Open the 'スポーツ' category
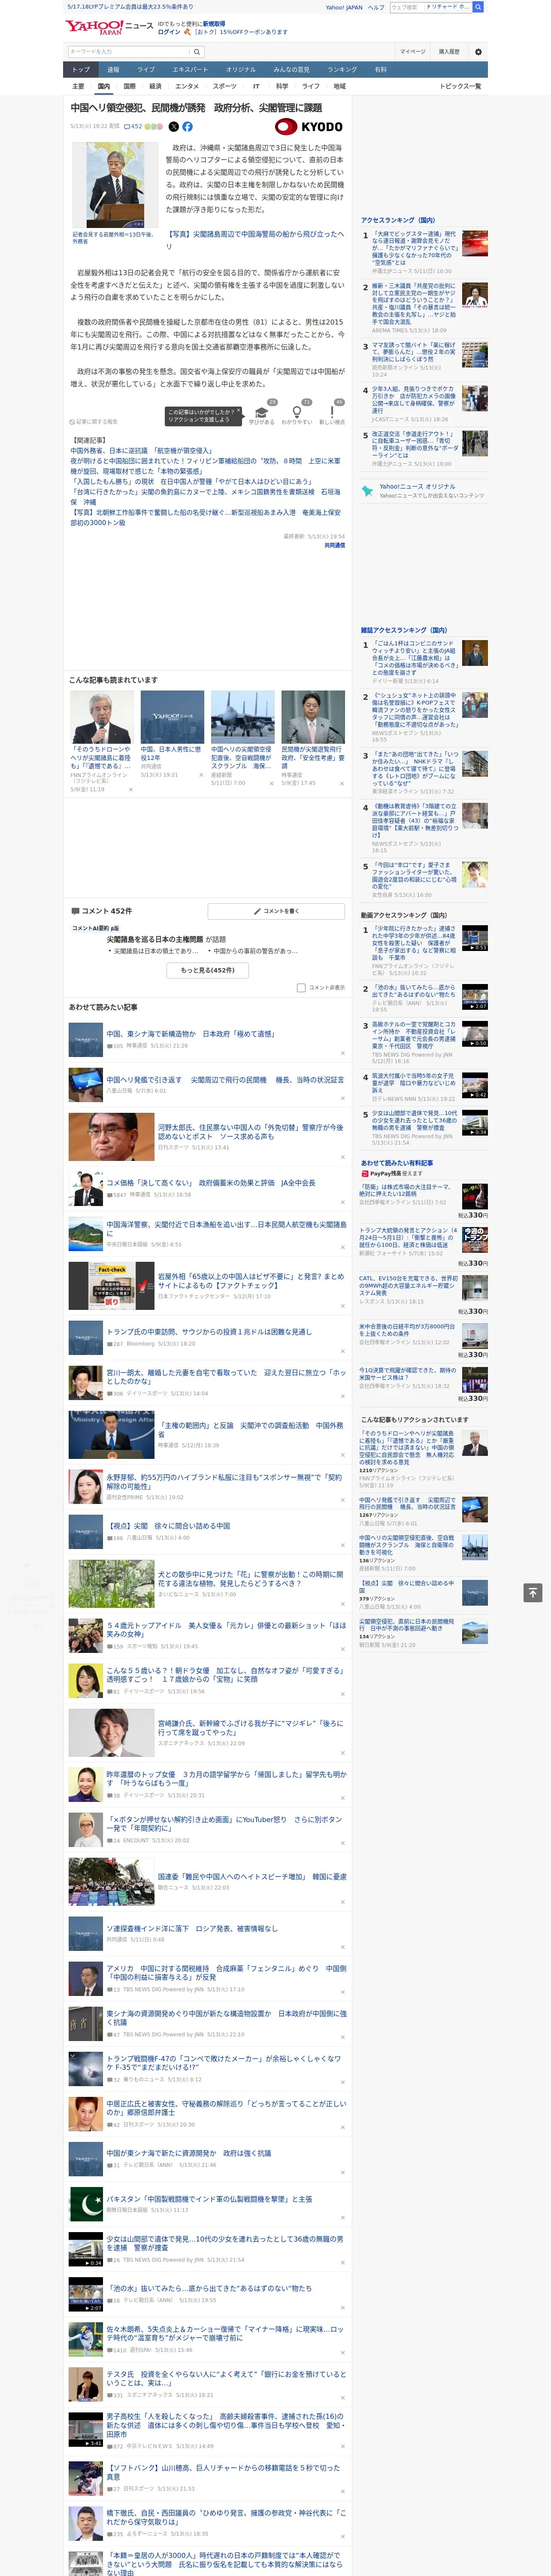The height and width of the screenshot is (2576, 551). [225, 87]
